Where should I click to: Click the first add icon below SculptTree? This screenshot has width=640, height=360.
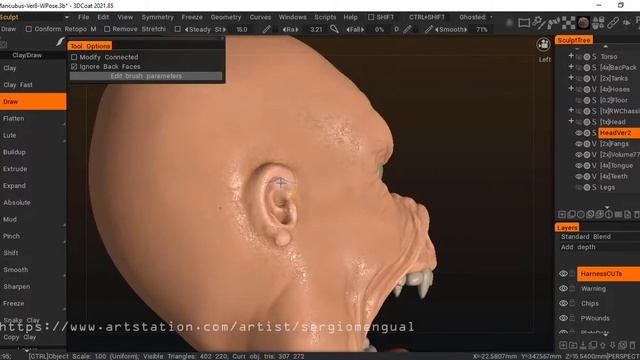click(562, 214)
